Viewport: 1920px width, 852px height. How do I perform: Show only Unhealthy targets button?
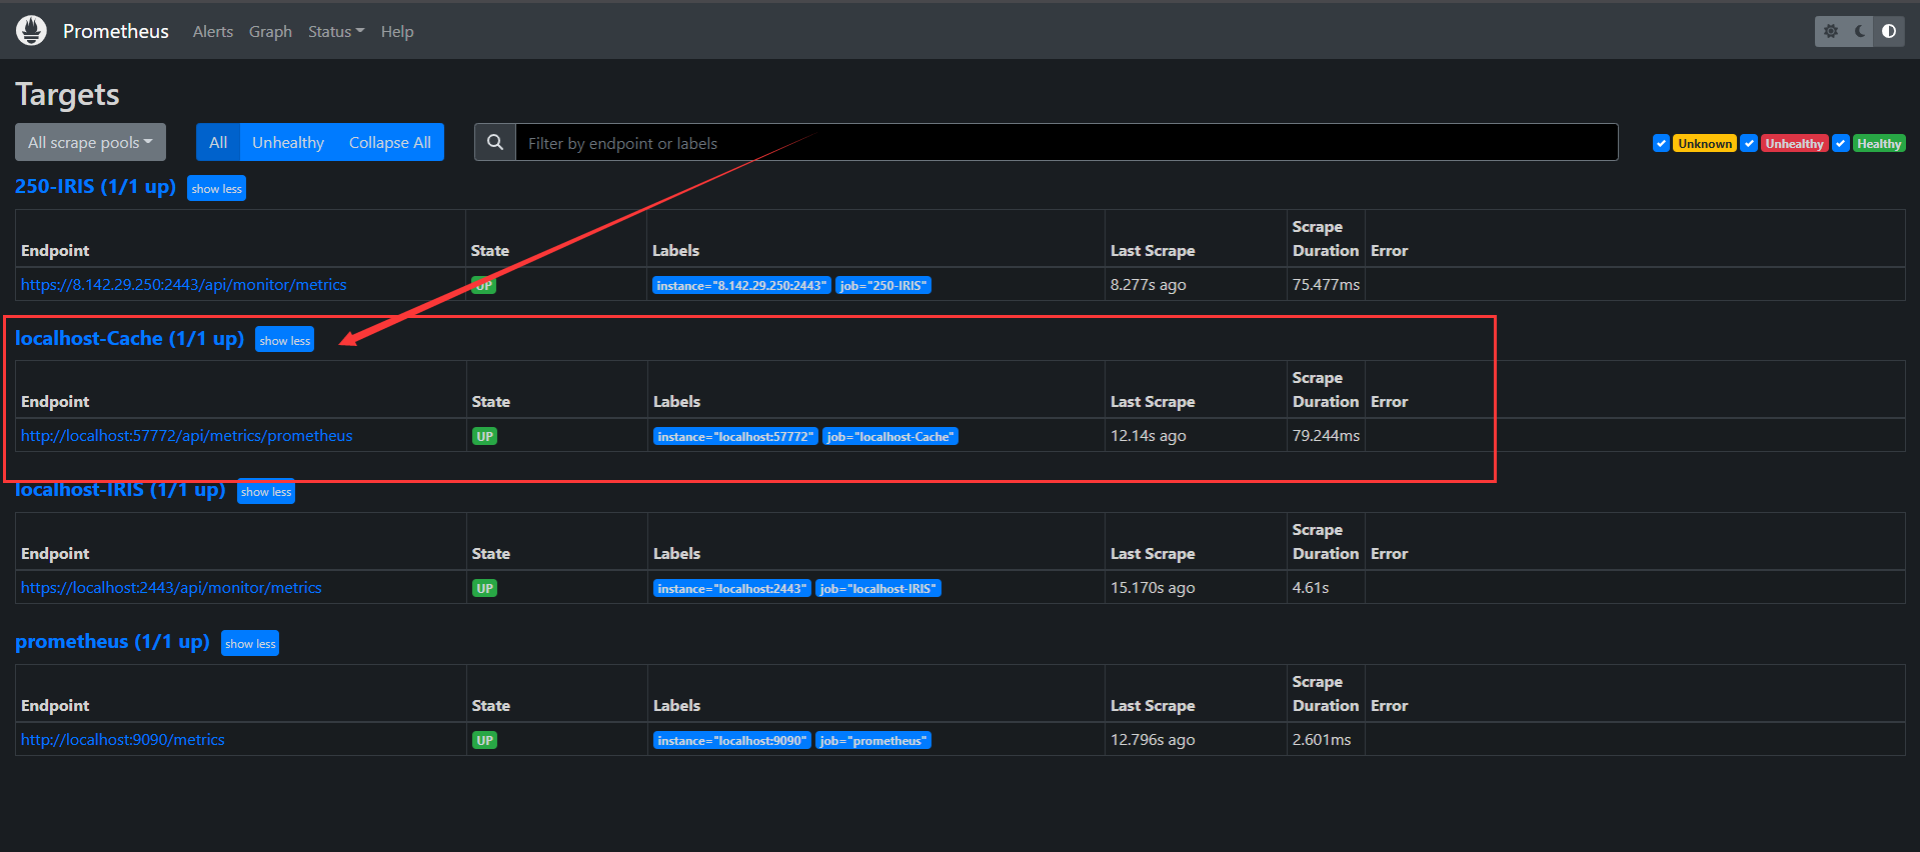pos(288,142)
